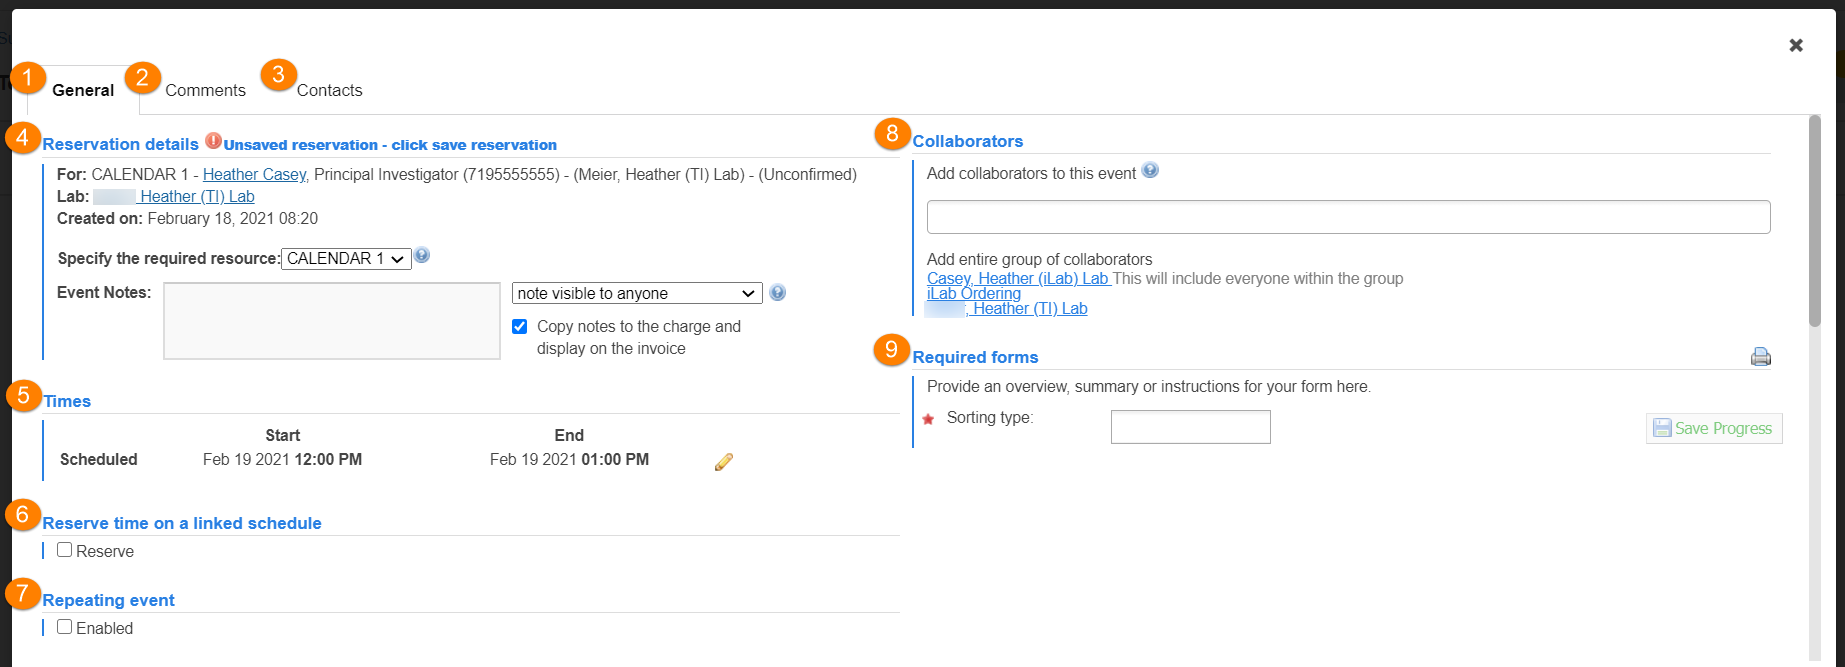
Task: Open the note visible to anyone dropdown
Action: click(x=636, y=293)
